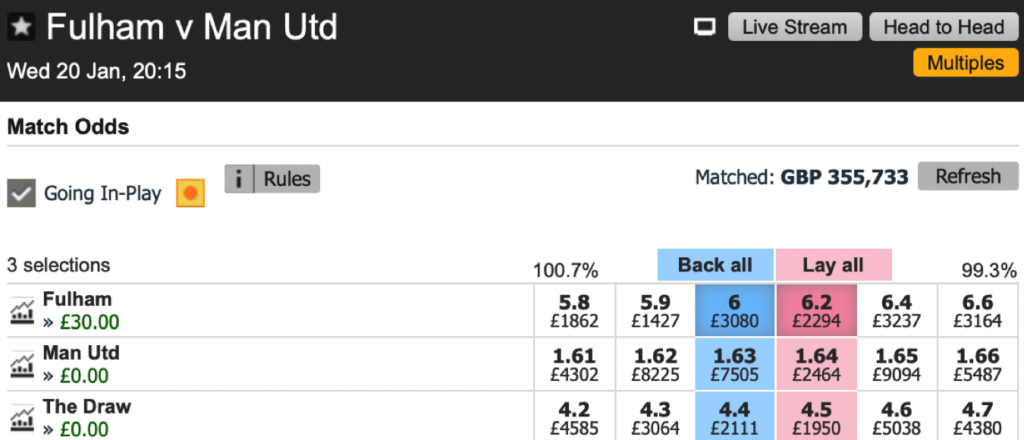Select Man Utd back price 1.63
This screenshot has height=440, width=1024.
click(x=734, y=364)
